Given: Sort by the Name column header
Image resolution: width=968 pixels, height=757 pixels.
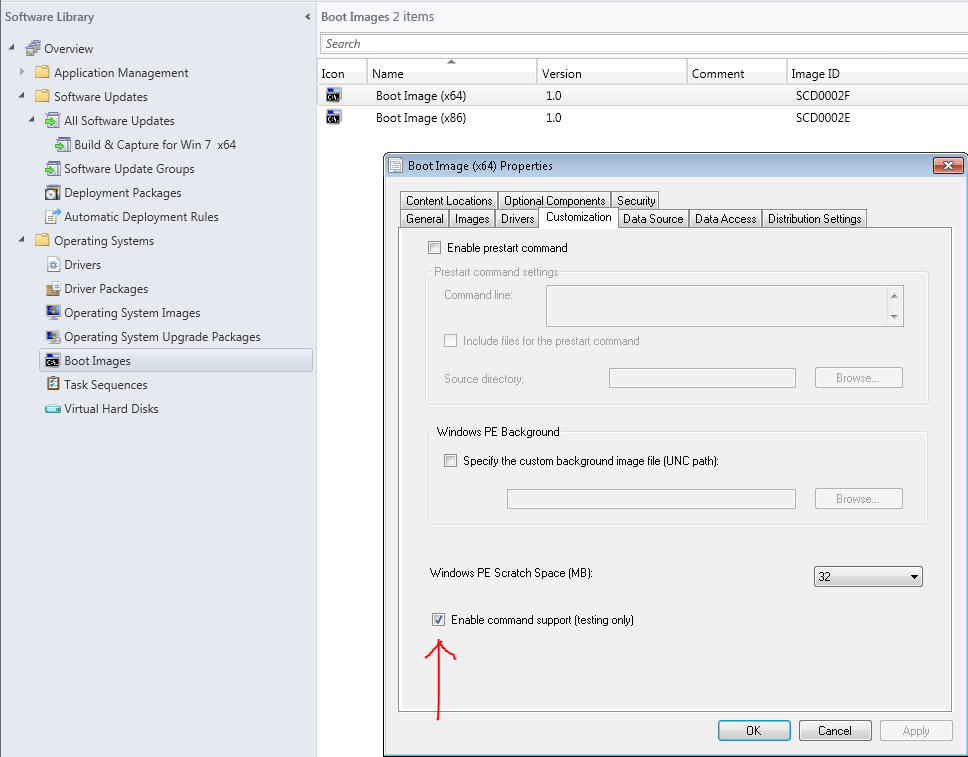Looking at the screenshot, I should [452, 73].
